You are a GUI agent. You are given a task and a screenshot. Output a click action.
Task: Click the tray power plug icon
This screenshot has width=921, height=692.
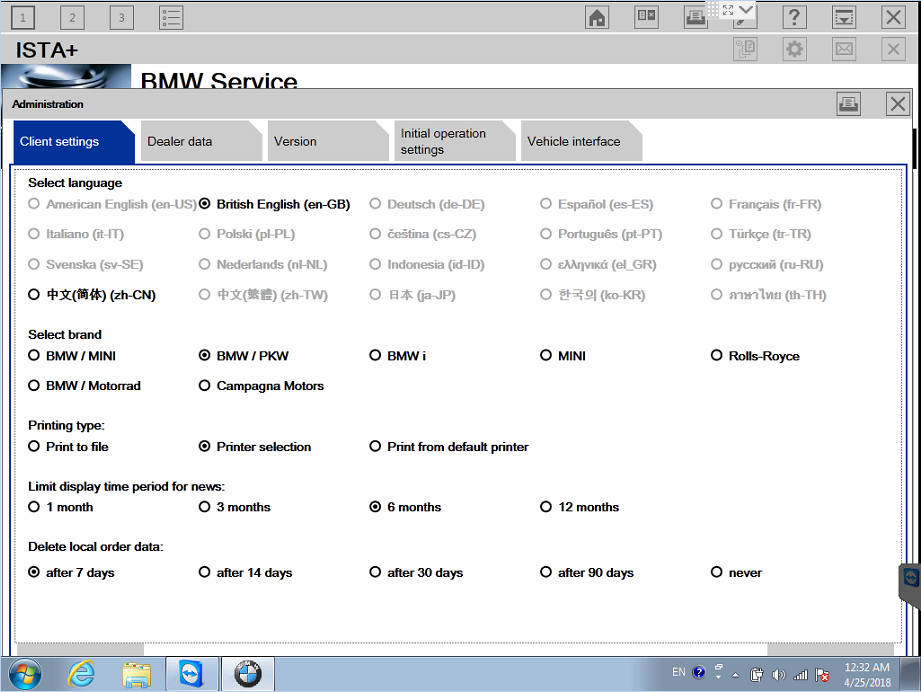pyautogui.click(x=757, y=674)
